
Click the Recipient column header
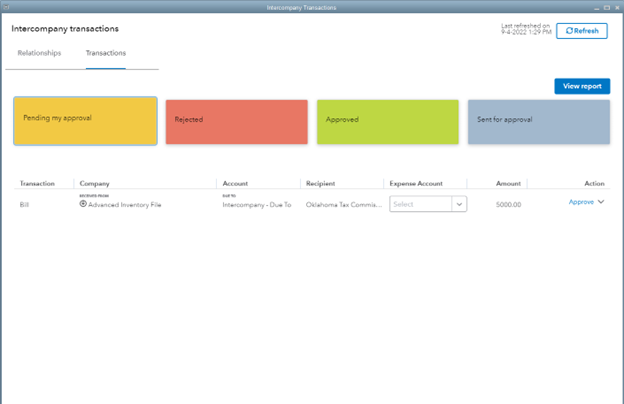coord(320,183)
